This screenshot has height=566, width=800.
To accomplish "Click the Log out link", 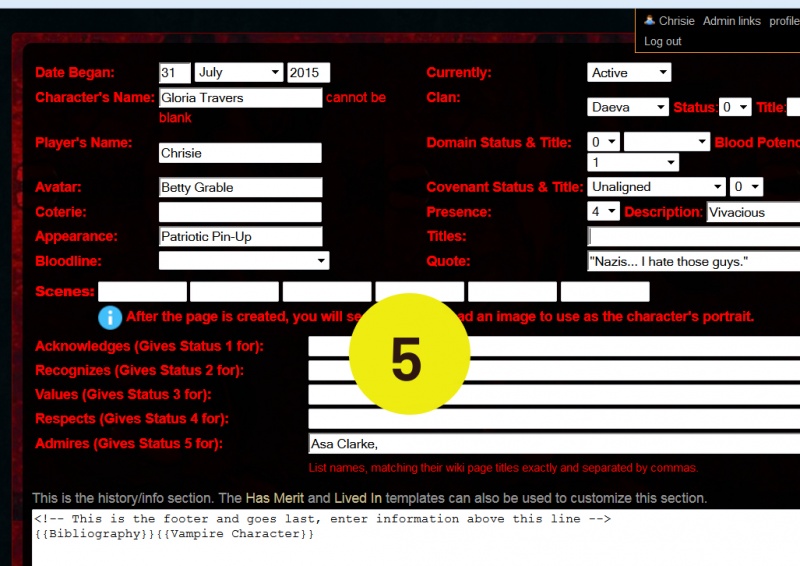I will coord(662,41).
